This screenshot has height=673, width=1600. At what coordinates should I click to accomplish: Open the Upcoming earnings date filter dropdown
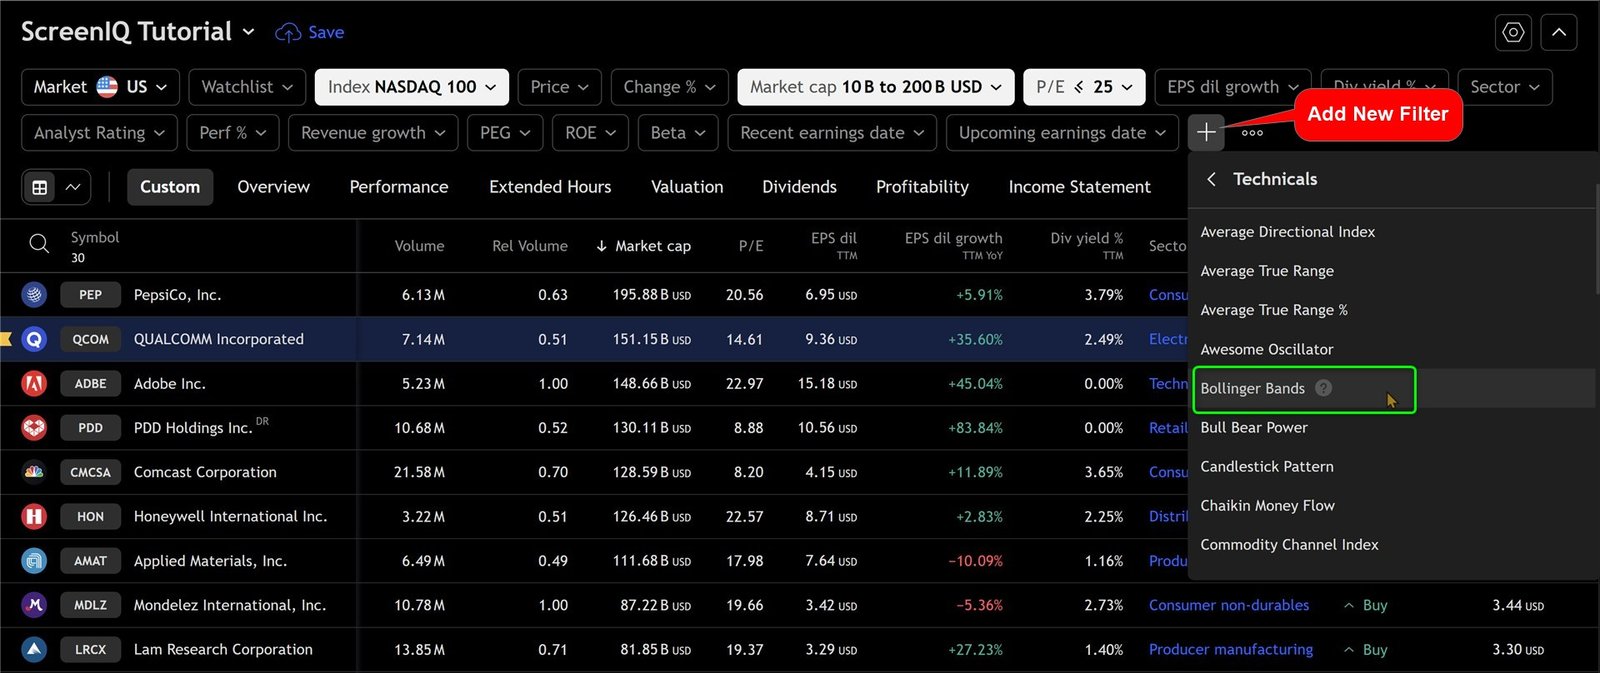point(1062,133)
